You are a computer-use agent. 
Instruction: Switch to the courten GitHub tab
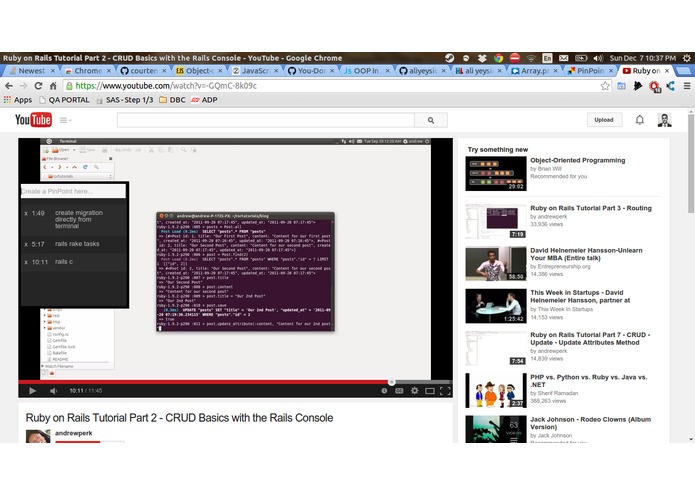tap(143, 71)
